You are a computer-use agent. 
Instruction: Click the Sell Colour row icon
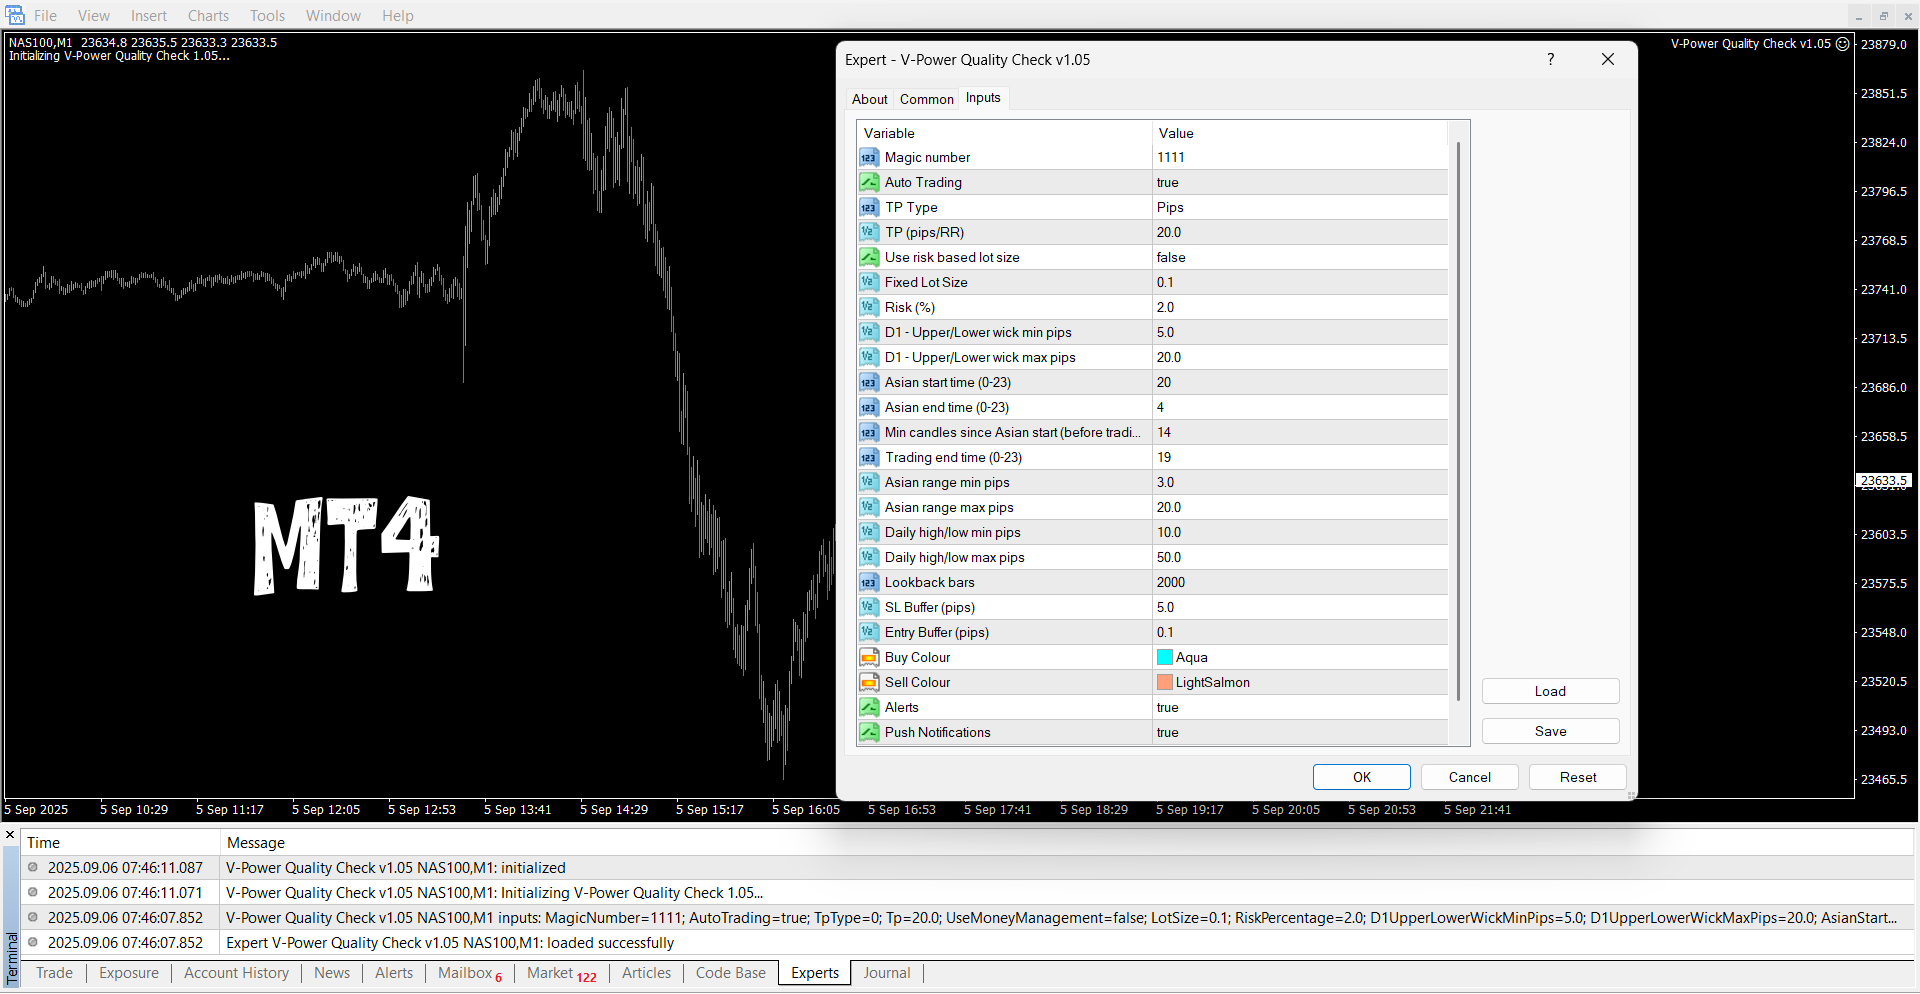[869, 682]
